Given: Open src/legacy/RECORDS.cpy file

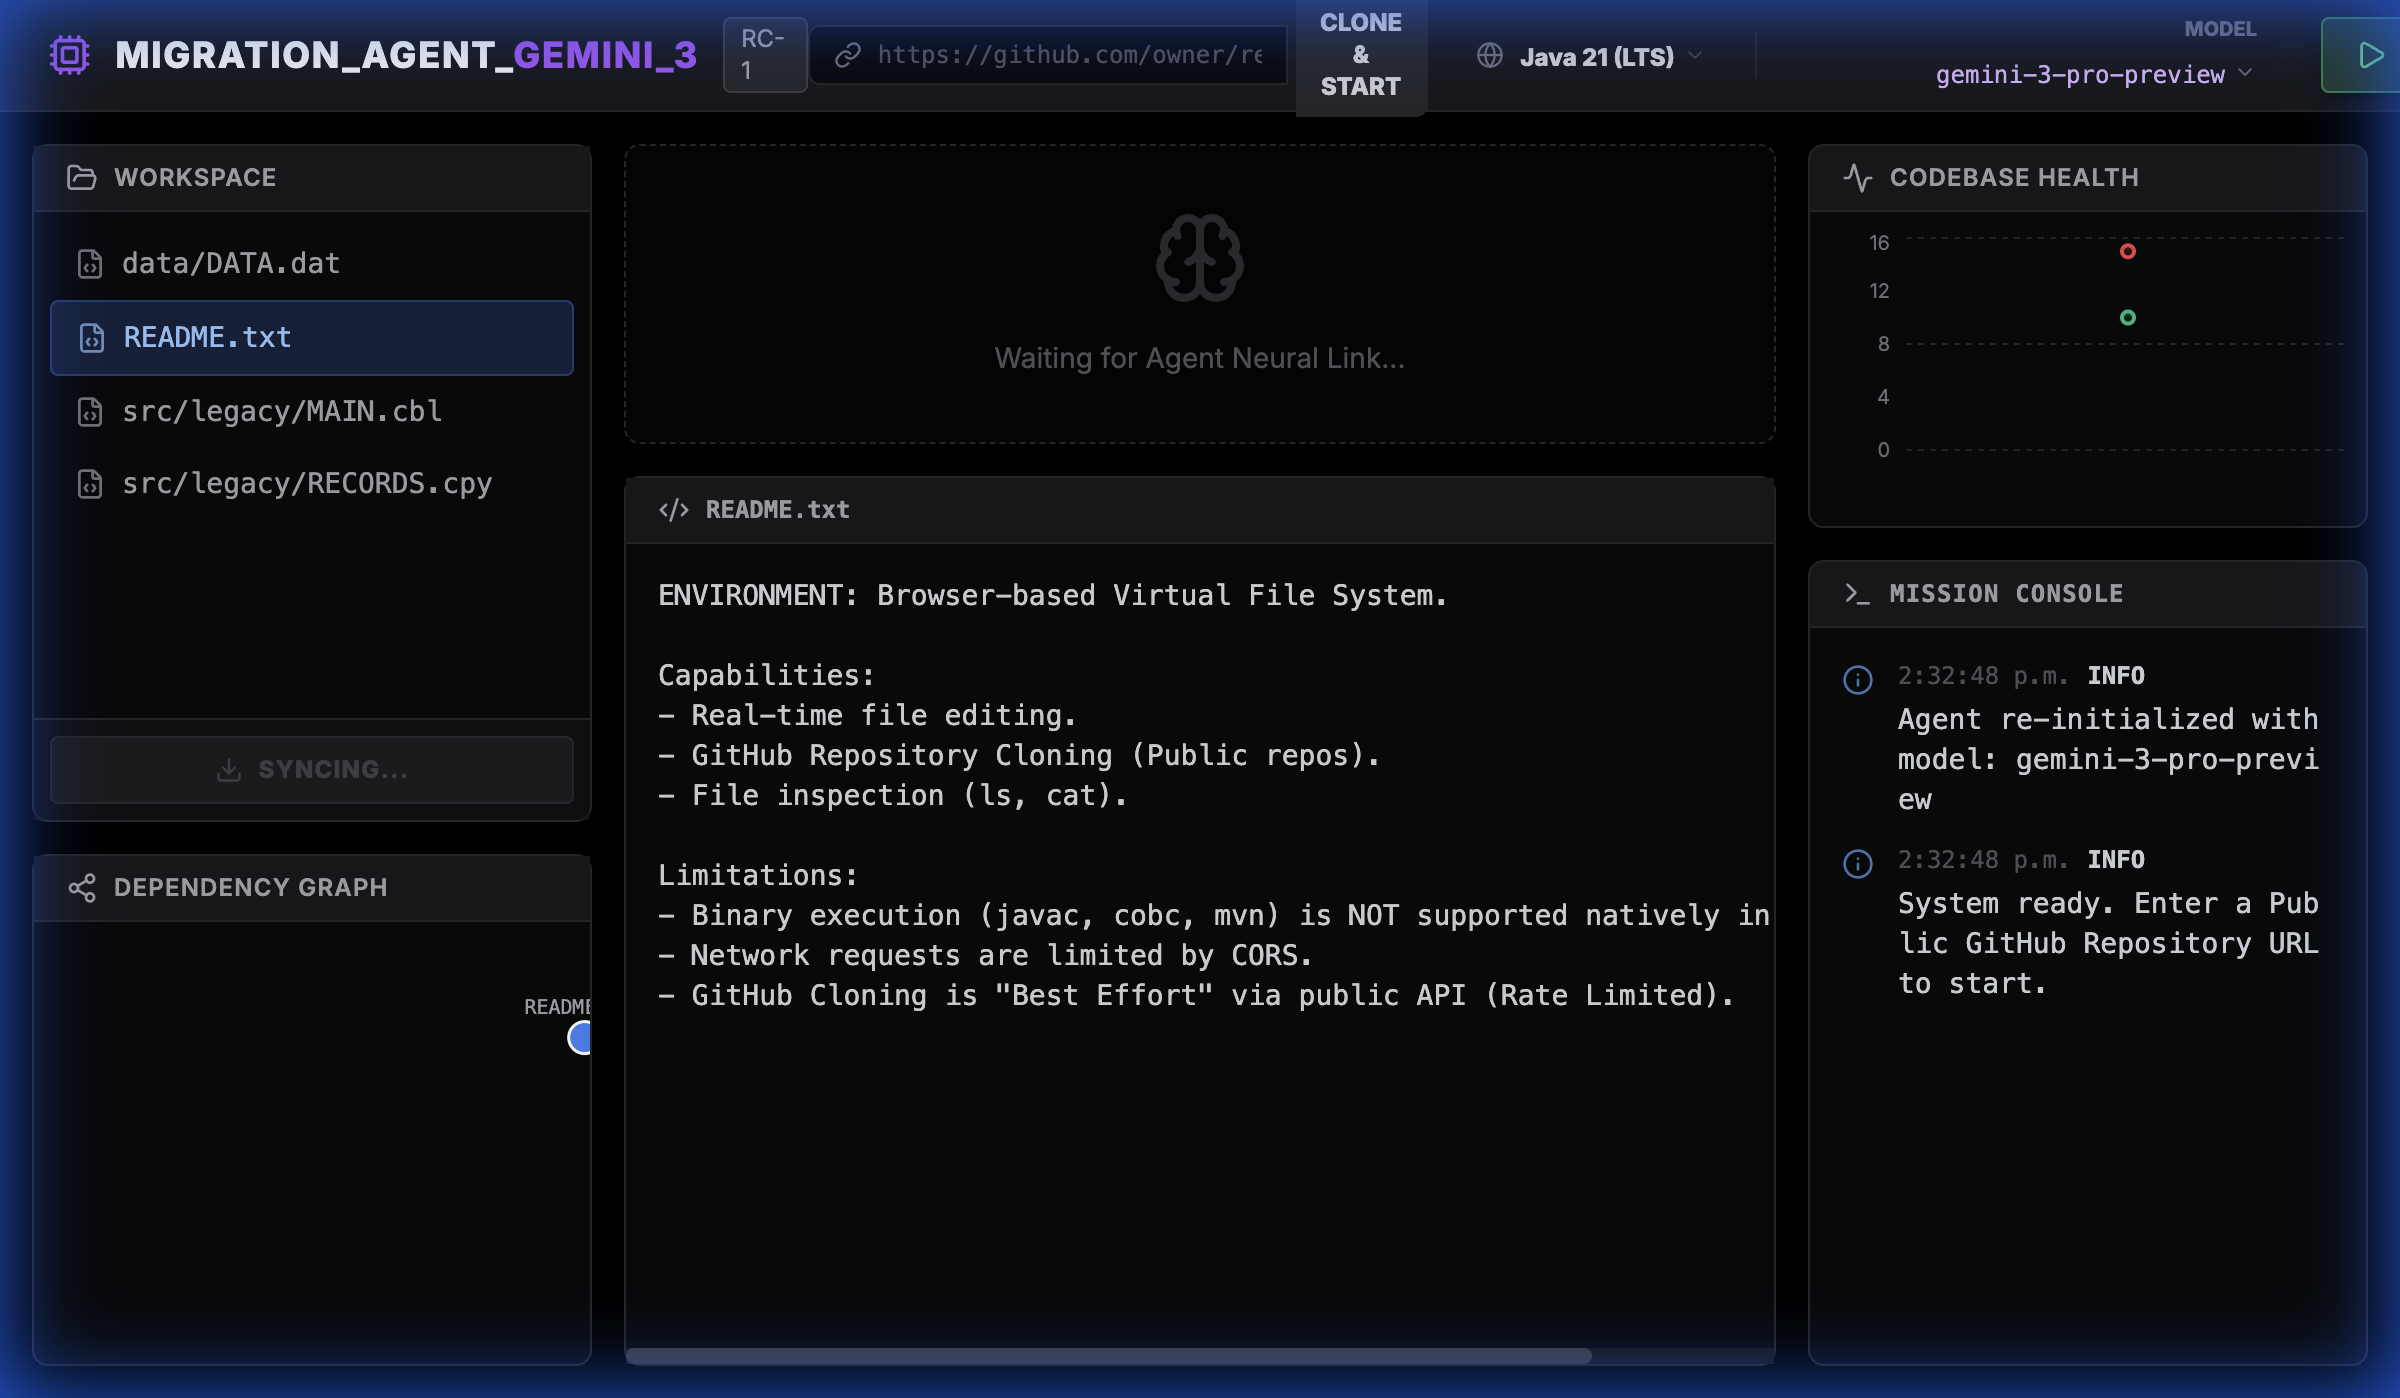Looking at the screenshot, I should coord(306,484).
